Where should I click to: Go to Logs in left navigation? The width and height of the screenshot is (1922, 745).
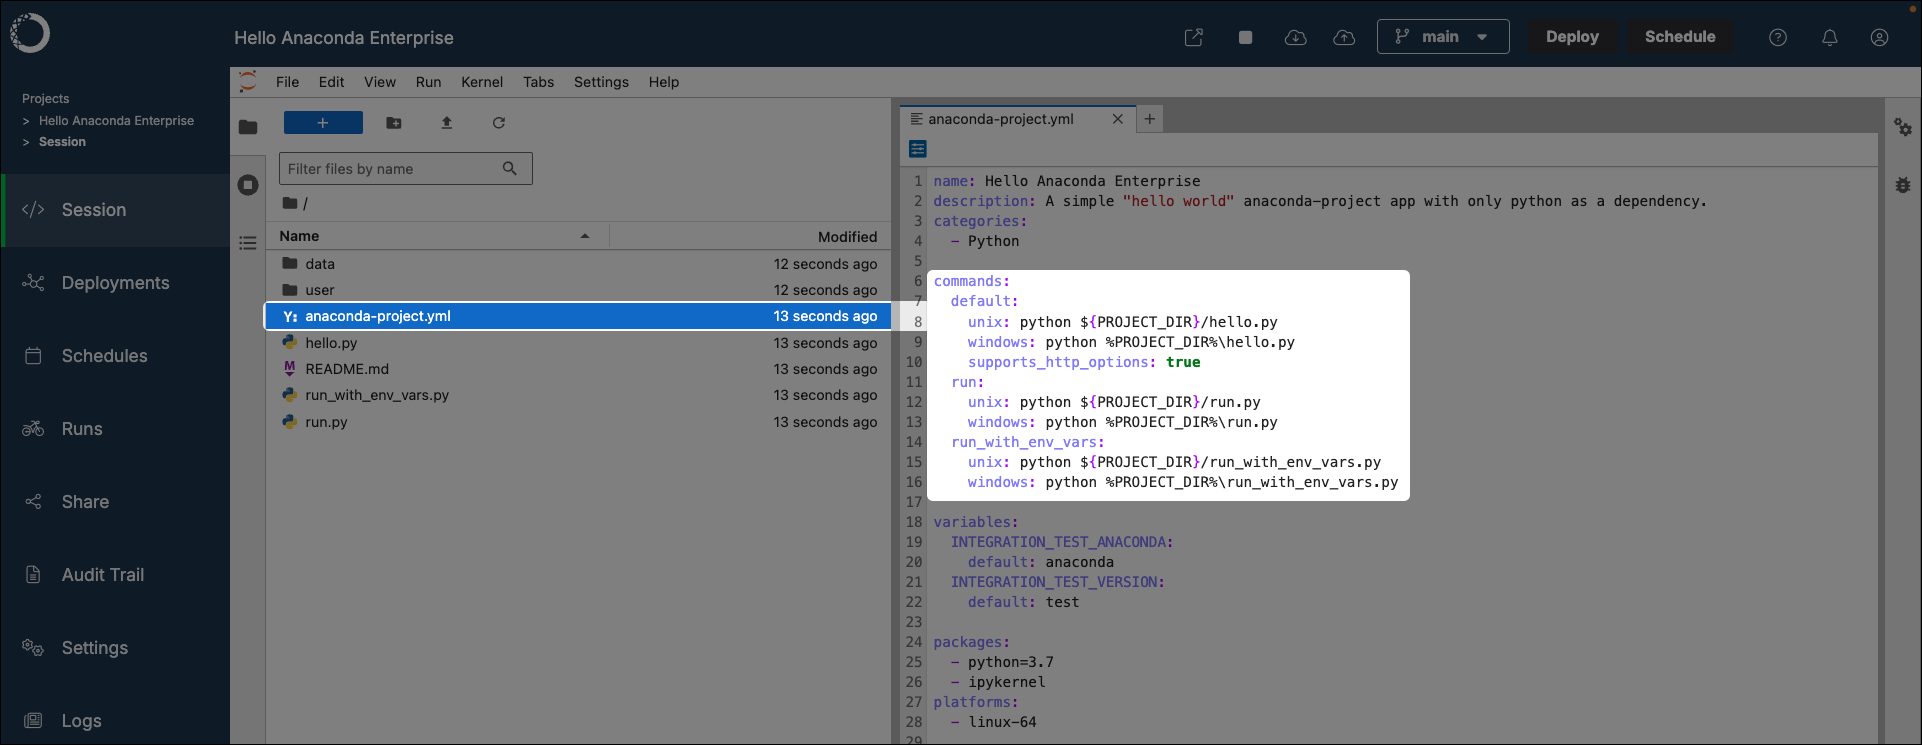[116, 721]
